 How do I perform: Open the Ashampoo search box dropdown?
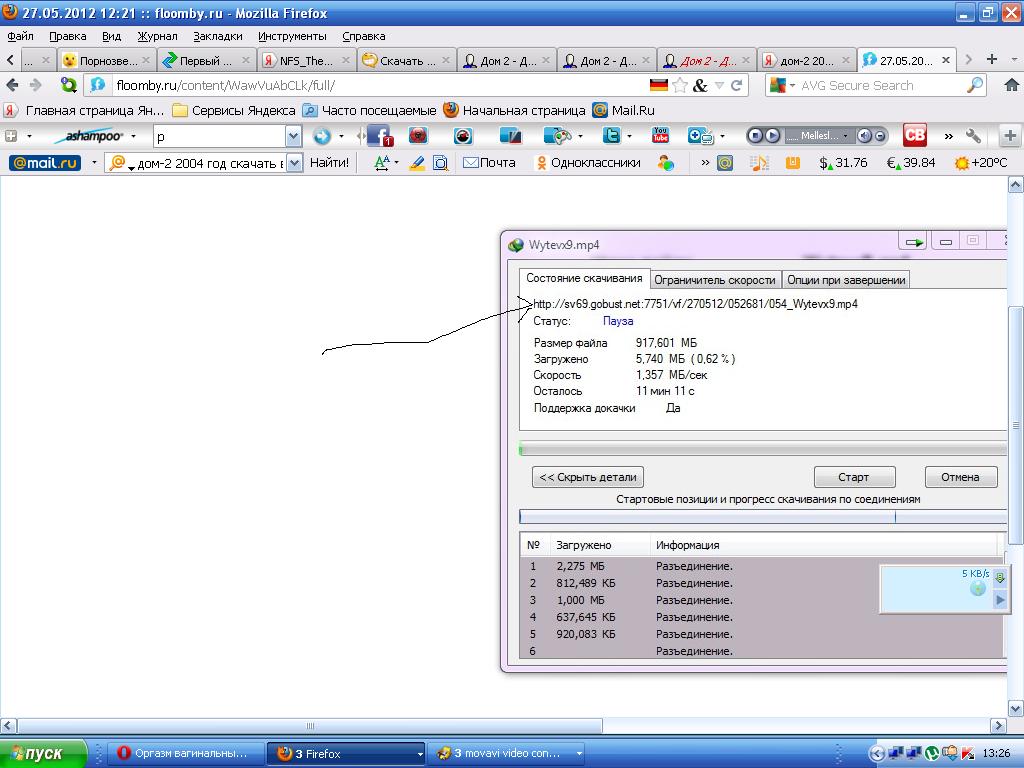[x=294, y=136]
